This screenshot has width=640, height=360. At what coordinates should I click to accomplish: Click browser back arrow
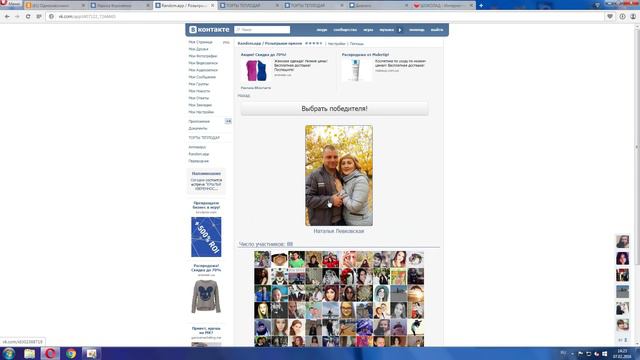(7, 16)
